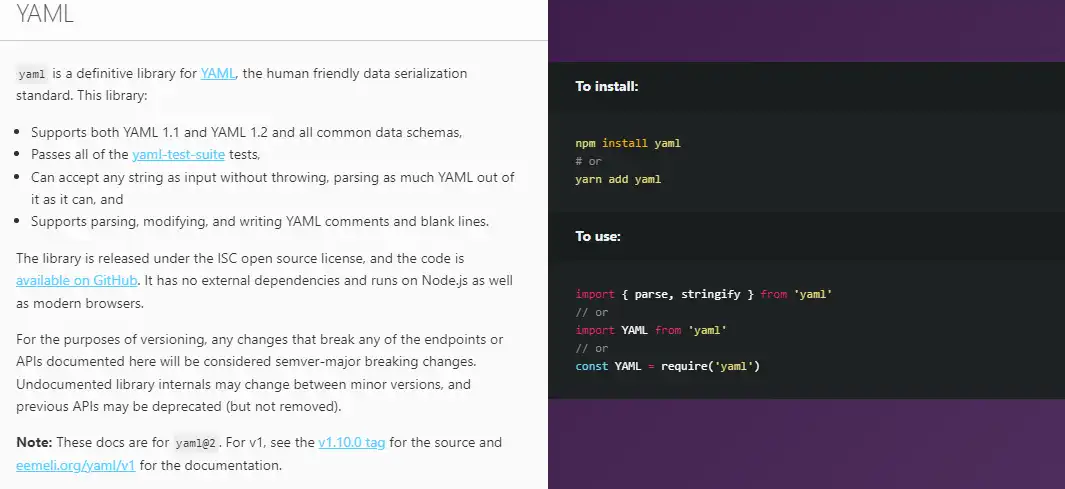Viewport: 1065px width, 489px height.
Task: Click the inline 'yaml@2' code label
Action: point(196,443)
